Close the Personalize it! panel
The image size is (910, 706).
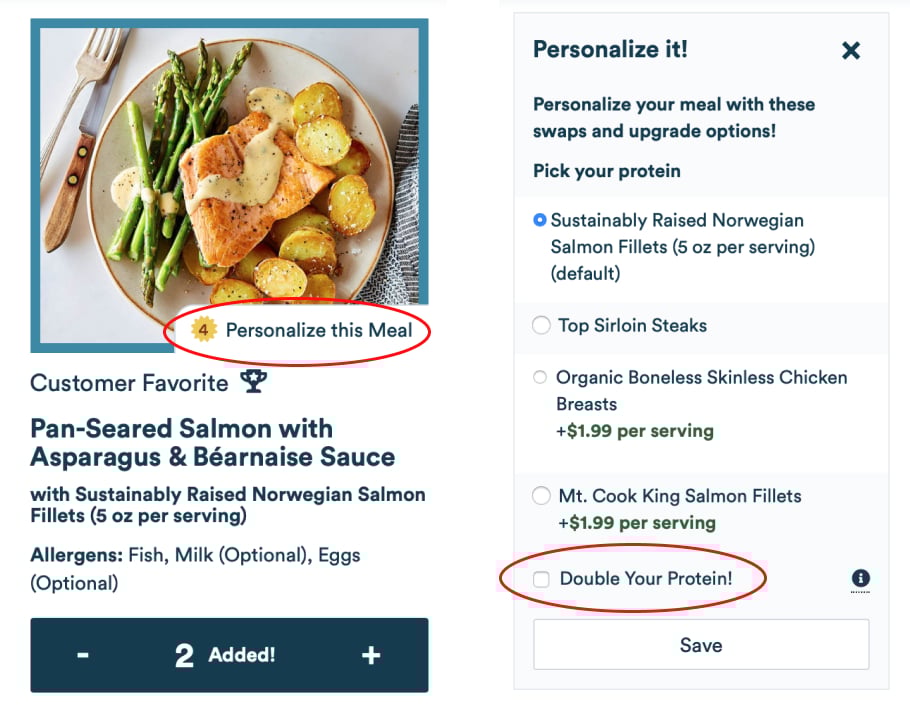coord(851,50)
